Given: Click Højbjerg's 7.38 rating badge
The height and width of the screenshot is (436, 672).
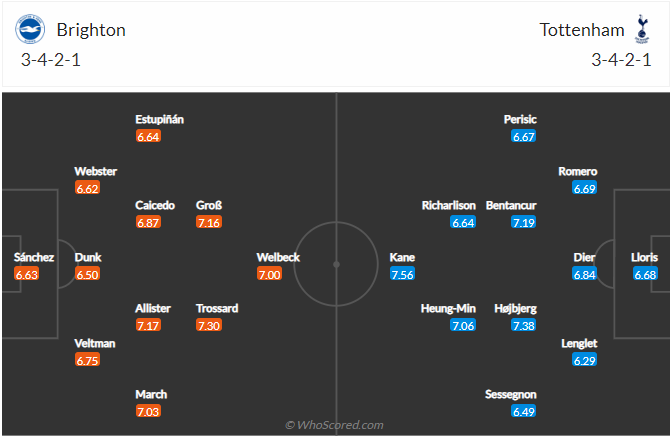Looking at the screenshot, I should pos(524,325).
